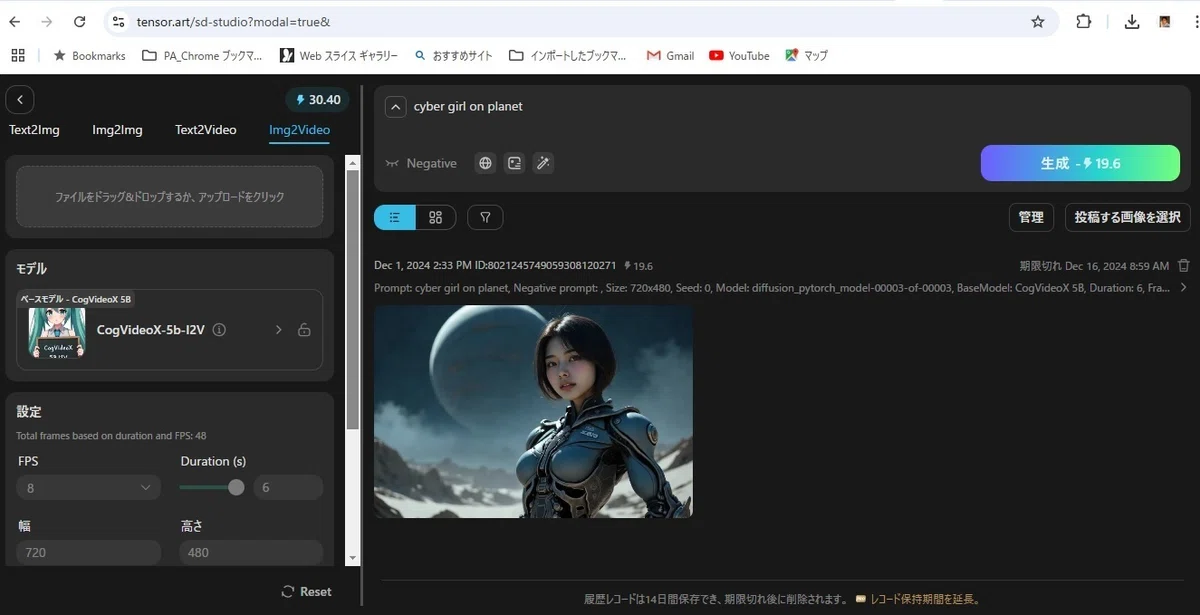Screen dimensions: 1200x615
Task: Open the translate globe icon under prompt
Action: point(485,163)
